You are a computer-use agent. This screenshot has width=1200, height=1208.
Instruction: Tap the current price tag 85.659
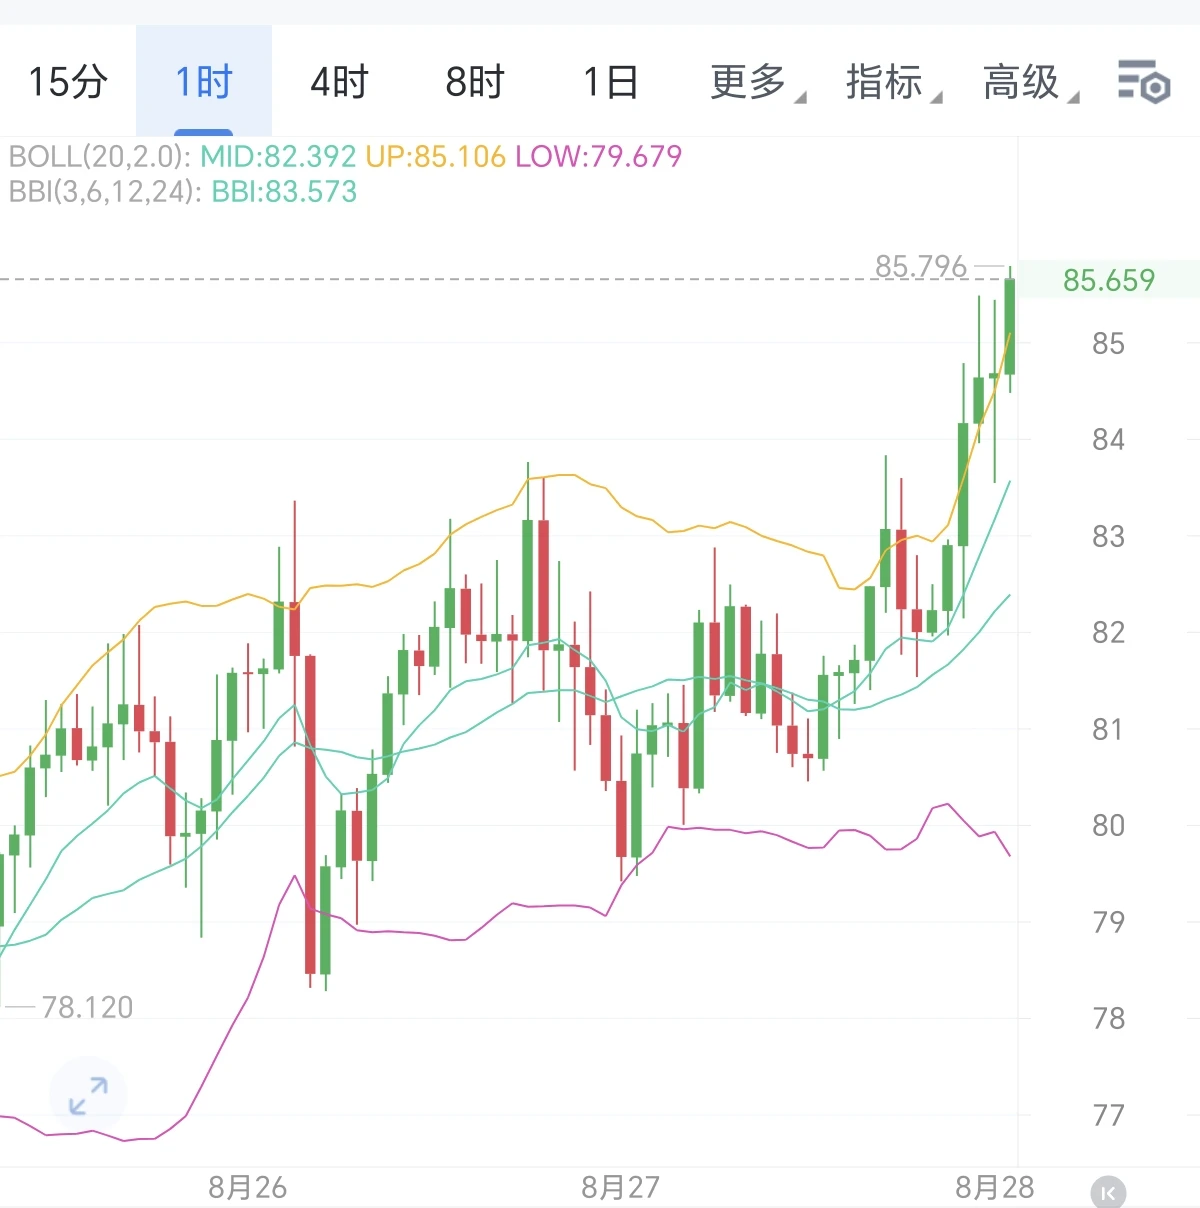1109,280
